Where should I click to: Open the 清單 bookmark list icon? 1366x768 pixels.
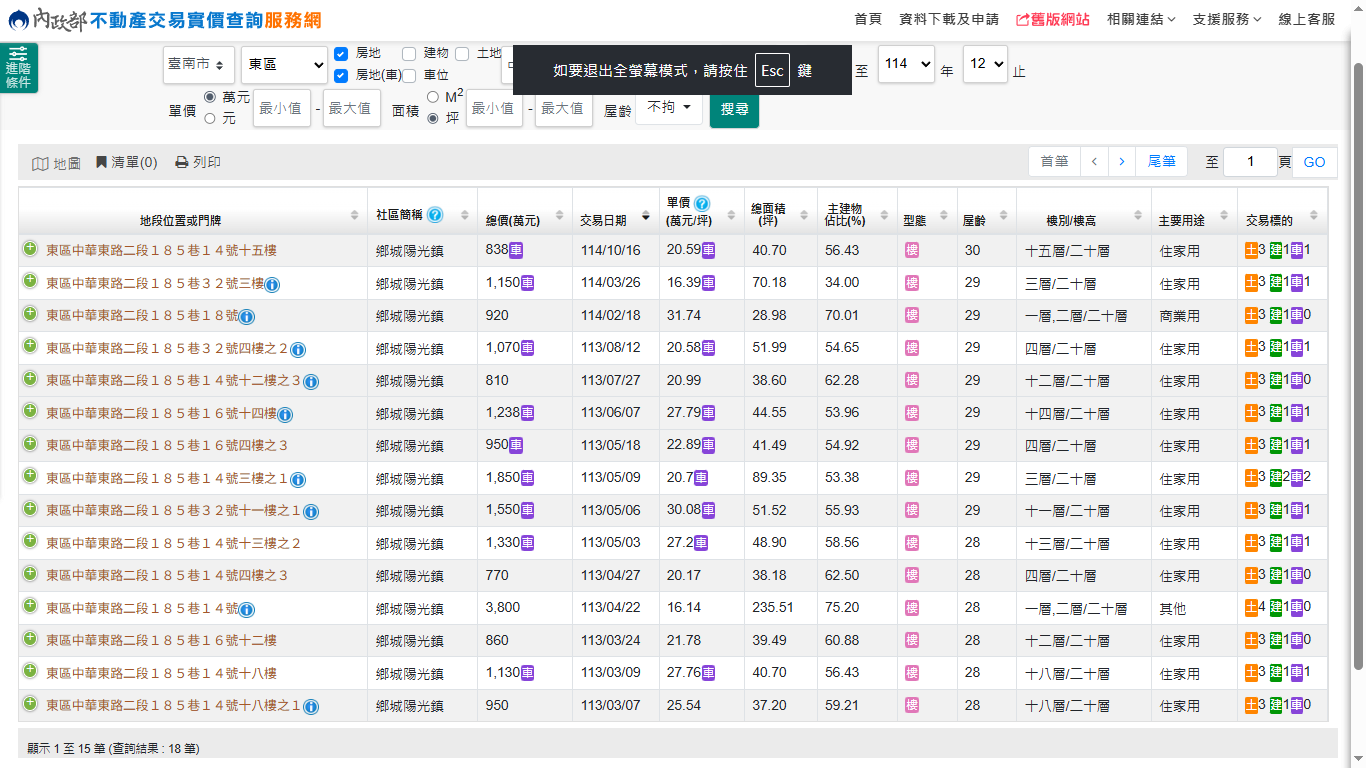(101, 162)
